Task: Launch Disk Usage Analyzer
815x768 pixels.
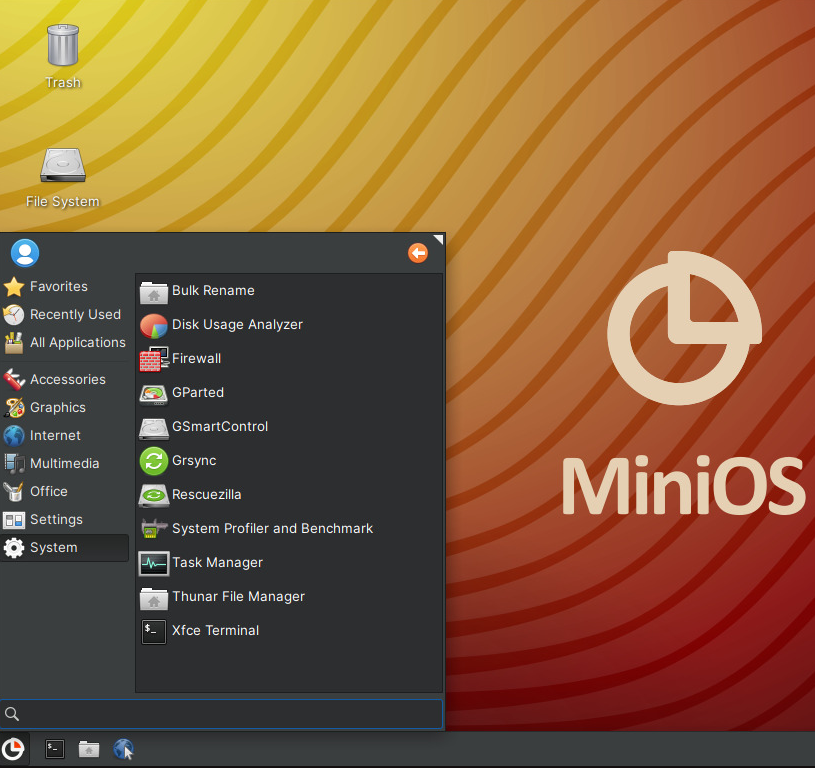Action: 236,325
